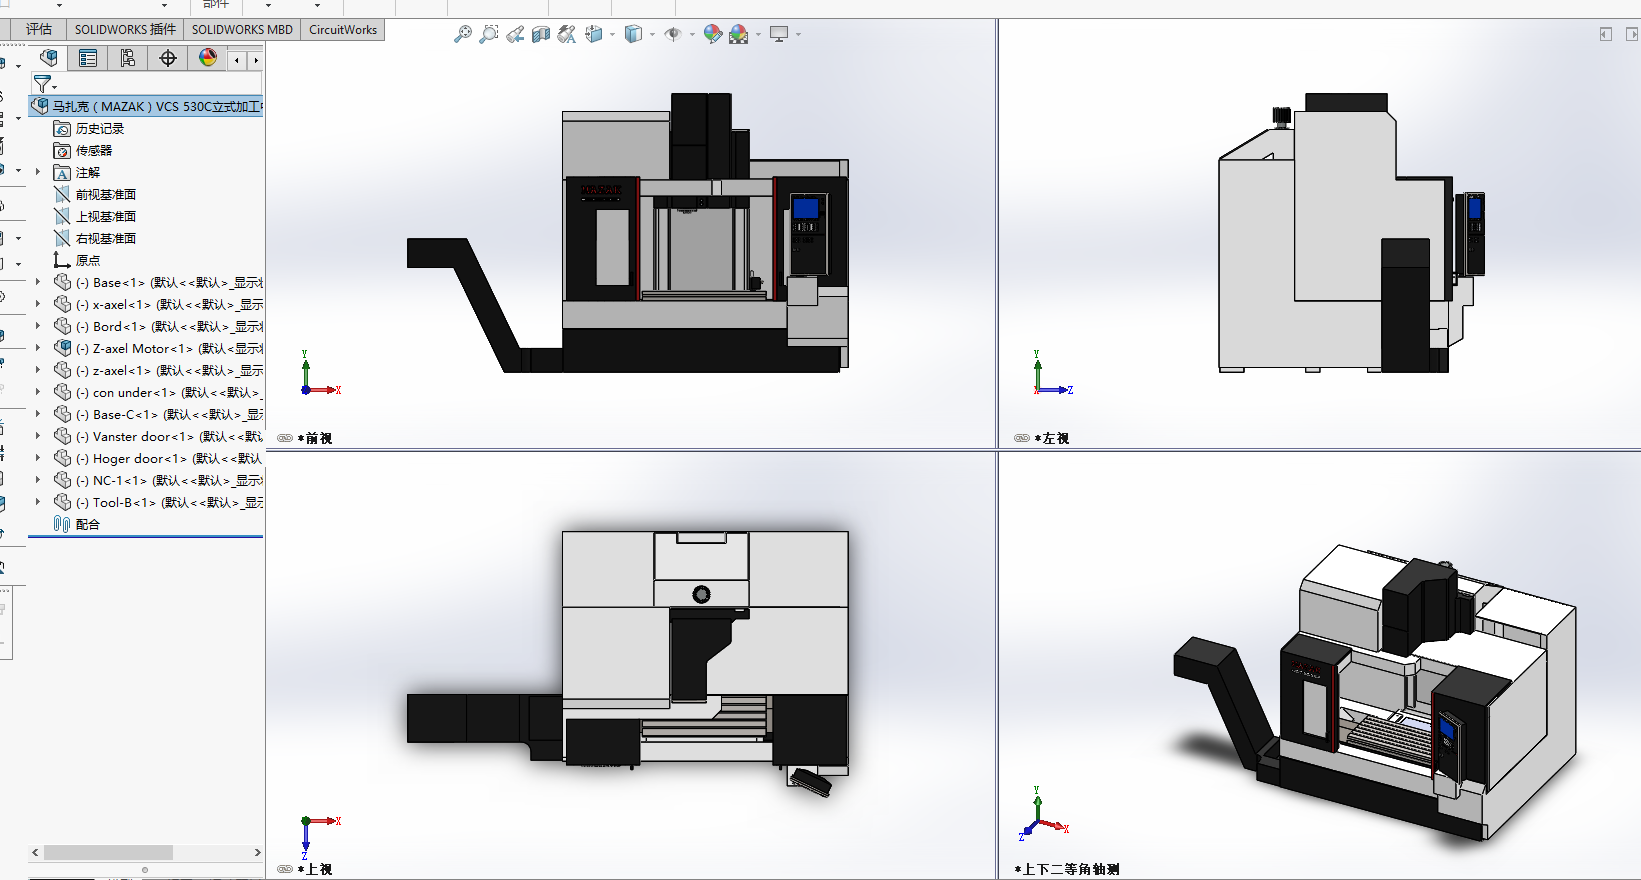Activate the Section View tool
This screenshot has width=1641, height=880.
click(541, 34)
